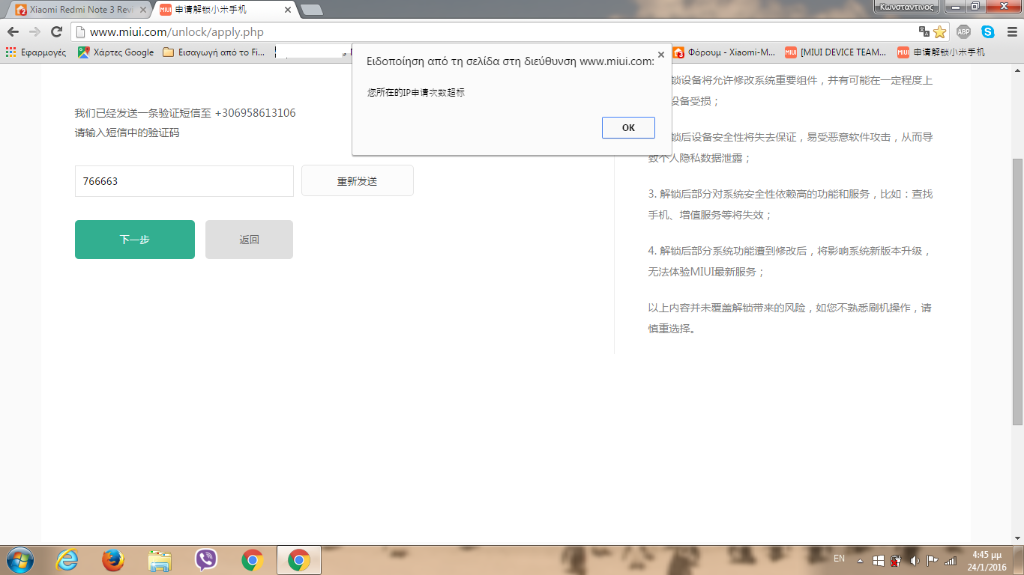Open the Εισαγωγή από το Fi... bookmarks folder
Viewport: 1024px width, 575px height.
coord(214,52)
